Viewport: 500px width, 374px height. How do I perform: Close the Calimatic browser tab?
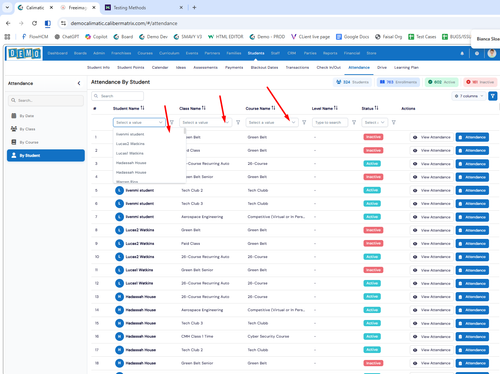[51, 7]
